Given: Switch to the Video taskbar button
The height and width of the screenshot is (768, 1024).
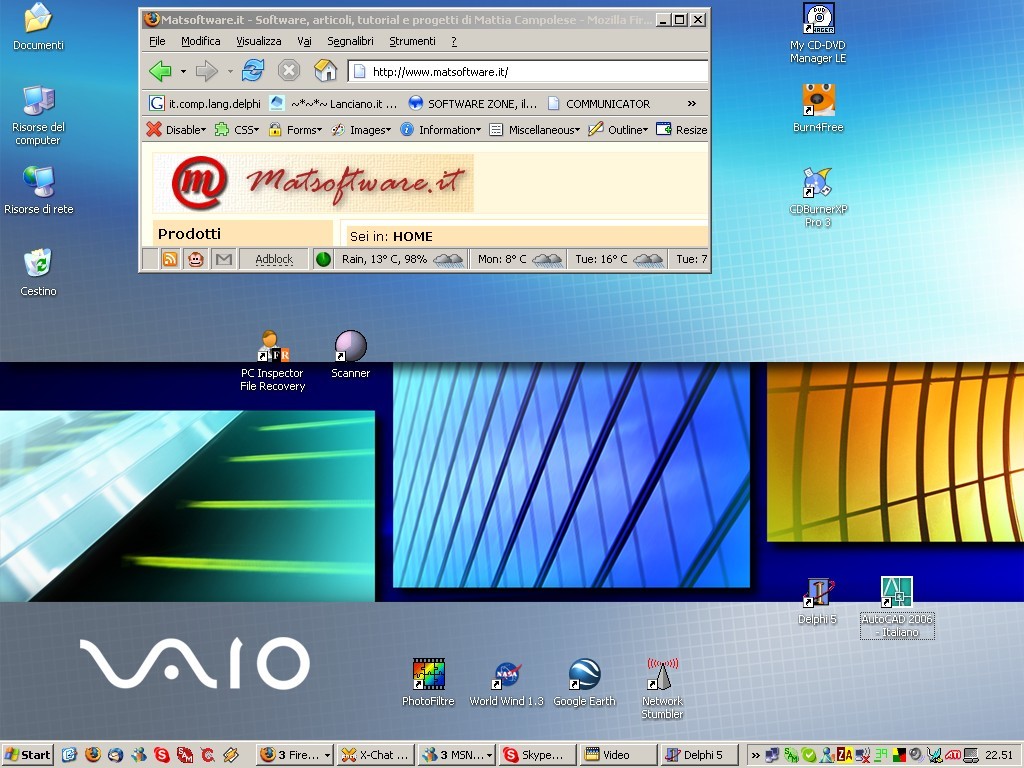Looking at the screenshot, I should (618, 755).
